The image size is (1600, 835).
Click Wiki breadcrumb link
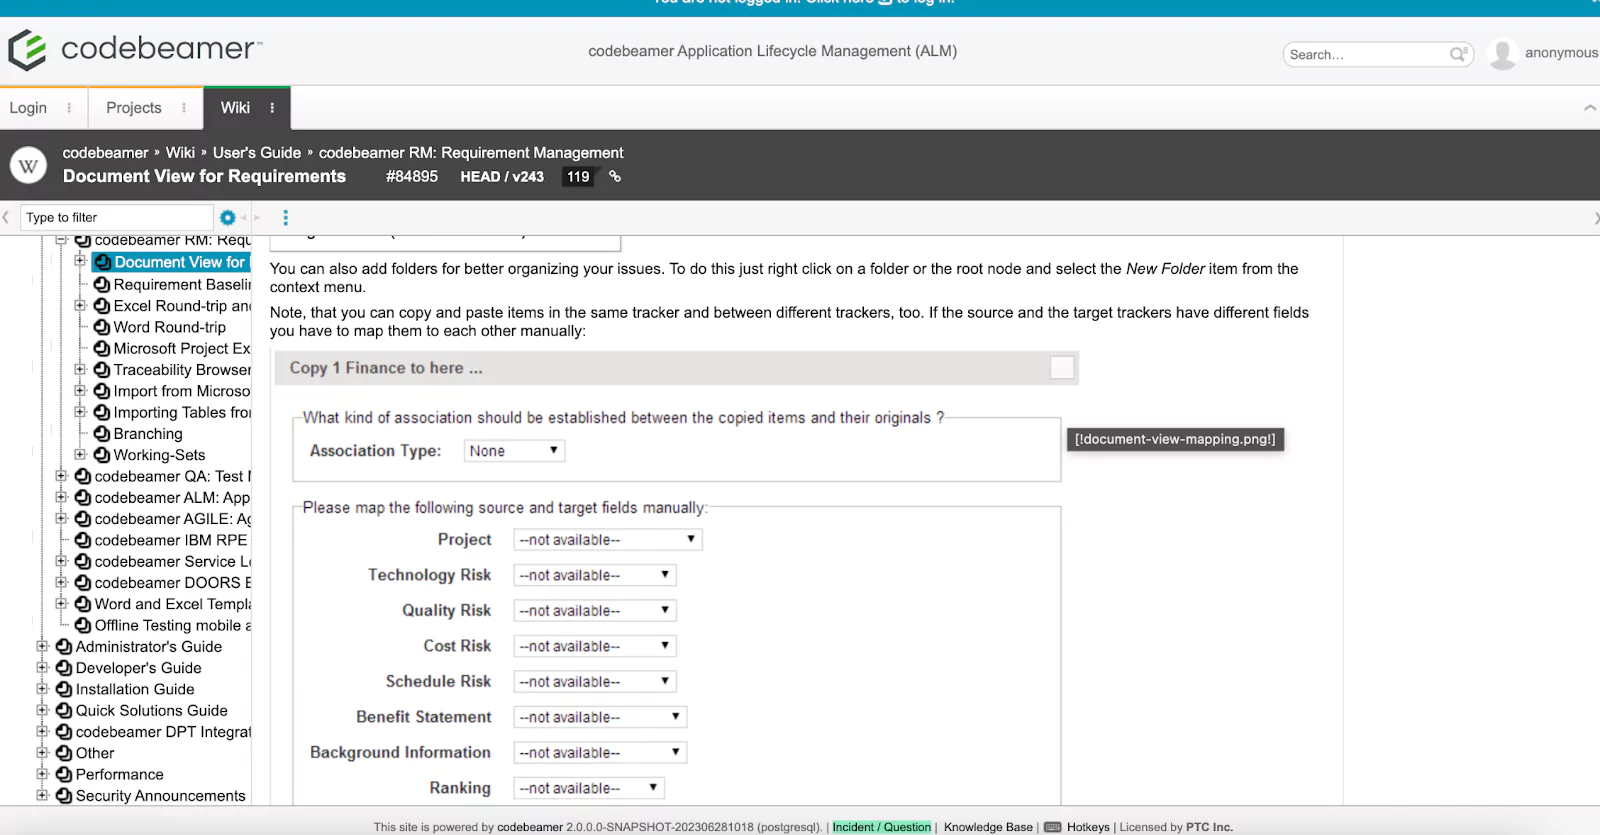[x=180, y=153]
